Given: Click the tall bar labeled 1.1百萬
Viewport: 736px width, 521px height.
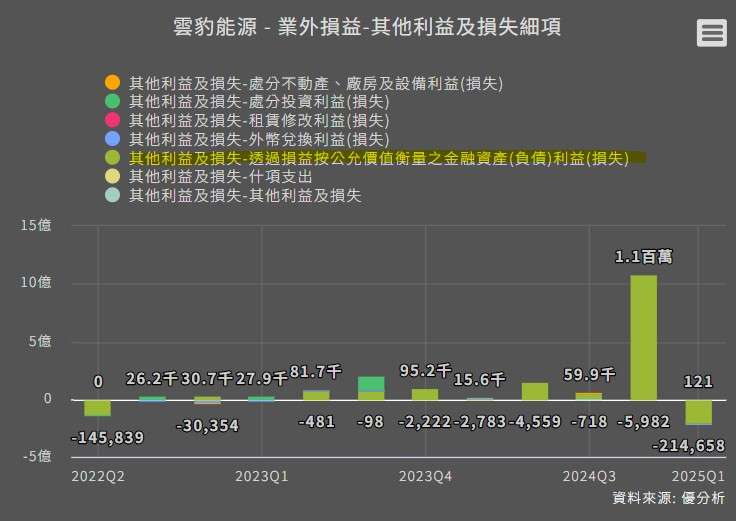Looking at the screenshot, I should click(x=644, y=337).
